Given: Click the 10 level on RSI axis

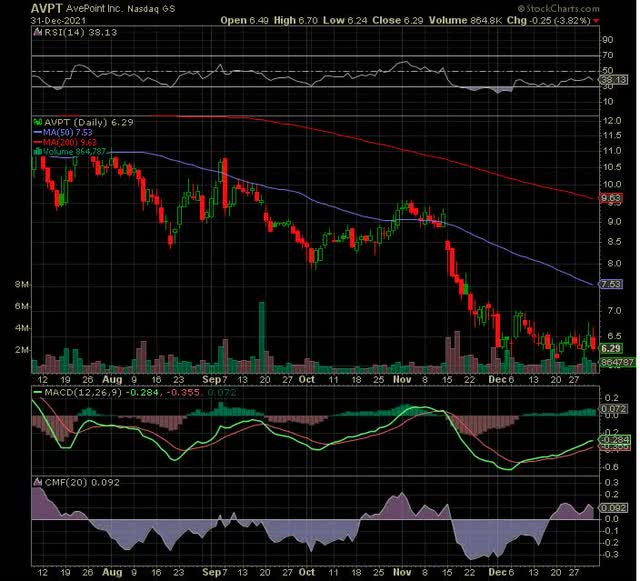Looking at the screenshot, I should coord(608,102).
